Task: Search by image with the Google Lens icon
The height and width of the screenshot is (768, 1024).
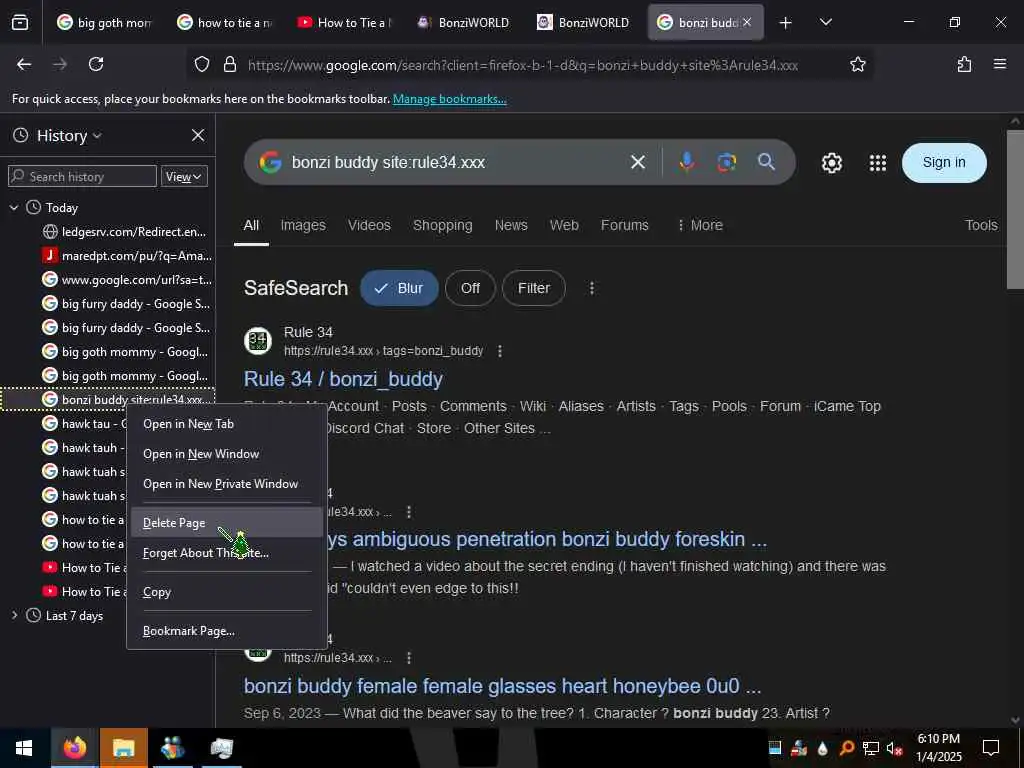Action: [x=726, y=162]
